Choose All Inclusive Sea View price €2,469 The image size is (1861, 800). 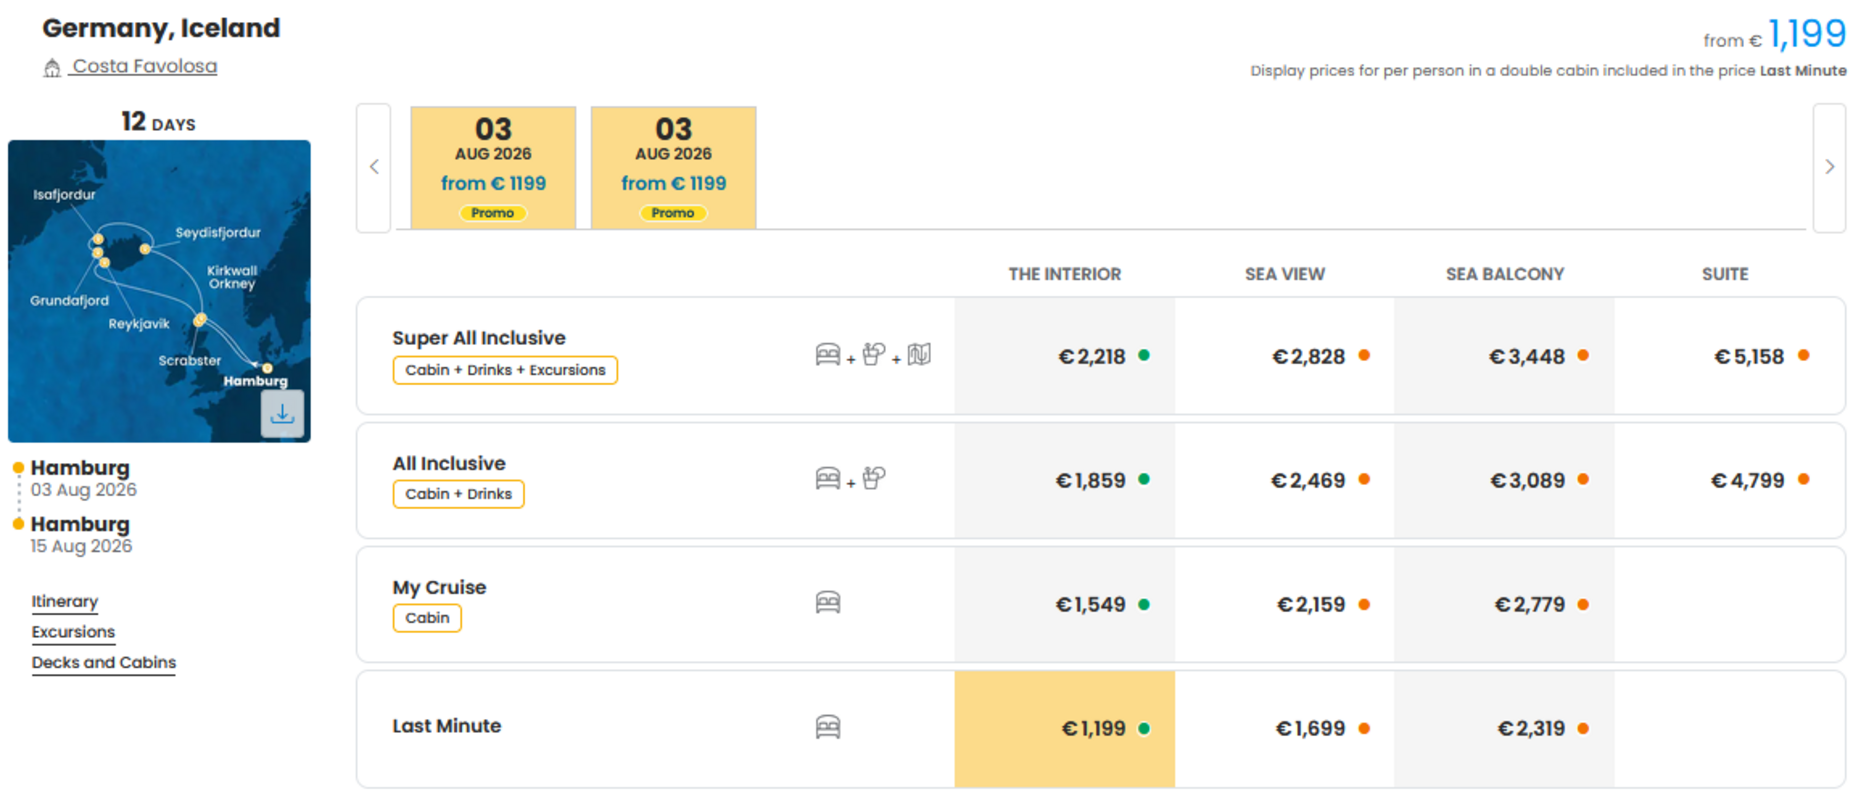pos(1285,480)
